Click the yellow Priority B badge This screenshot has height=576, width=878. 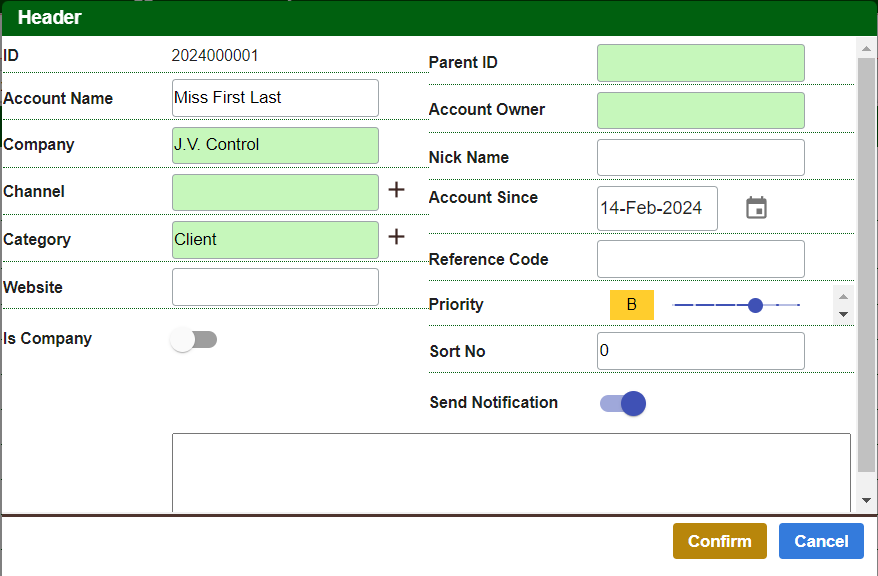631,305
